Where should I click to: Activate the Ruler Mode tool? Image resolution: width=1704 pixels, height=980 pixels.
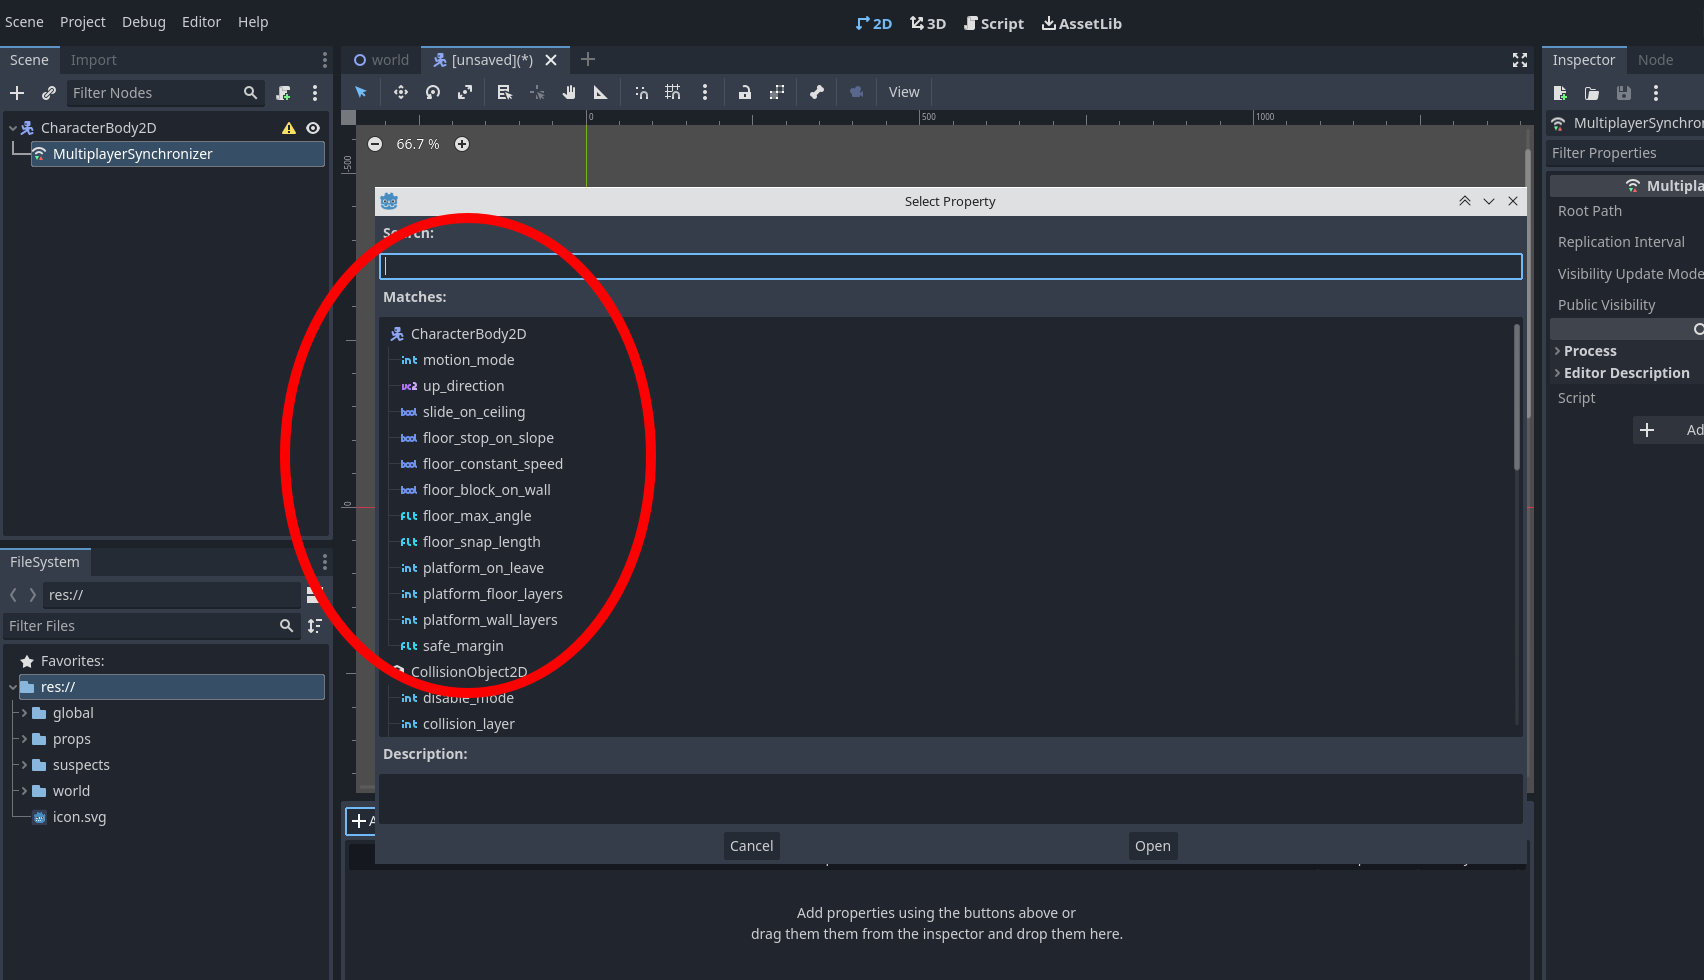click(x=601, y=92)
